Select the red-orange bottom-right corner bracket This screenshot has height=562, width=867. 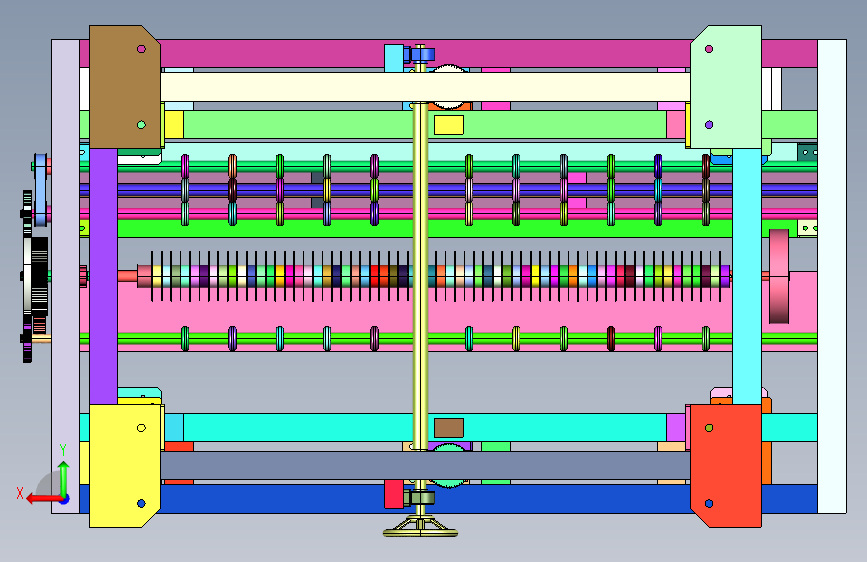726,466
